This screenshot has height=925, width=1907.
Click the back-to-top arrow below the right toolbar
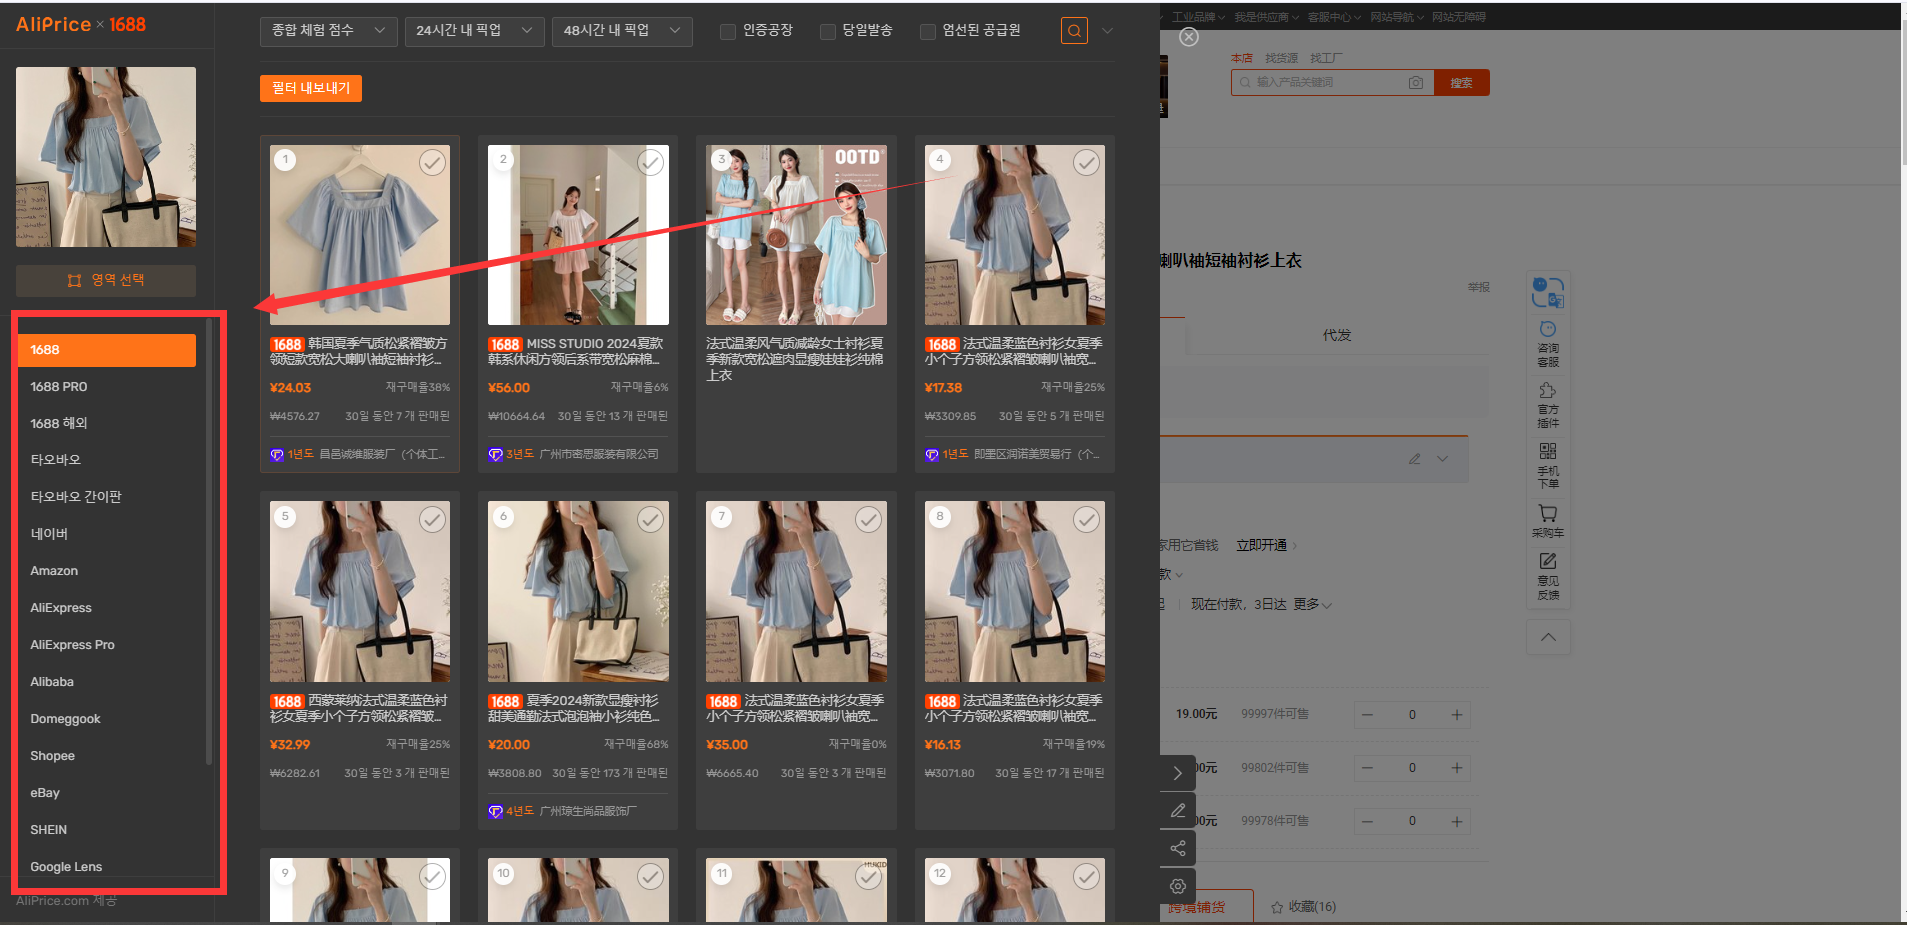point(1548,637)
